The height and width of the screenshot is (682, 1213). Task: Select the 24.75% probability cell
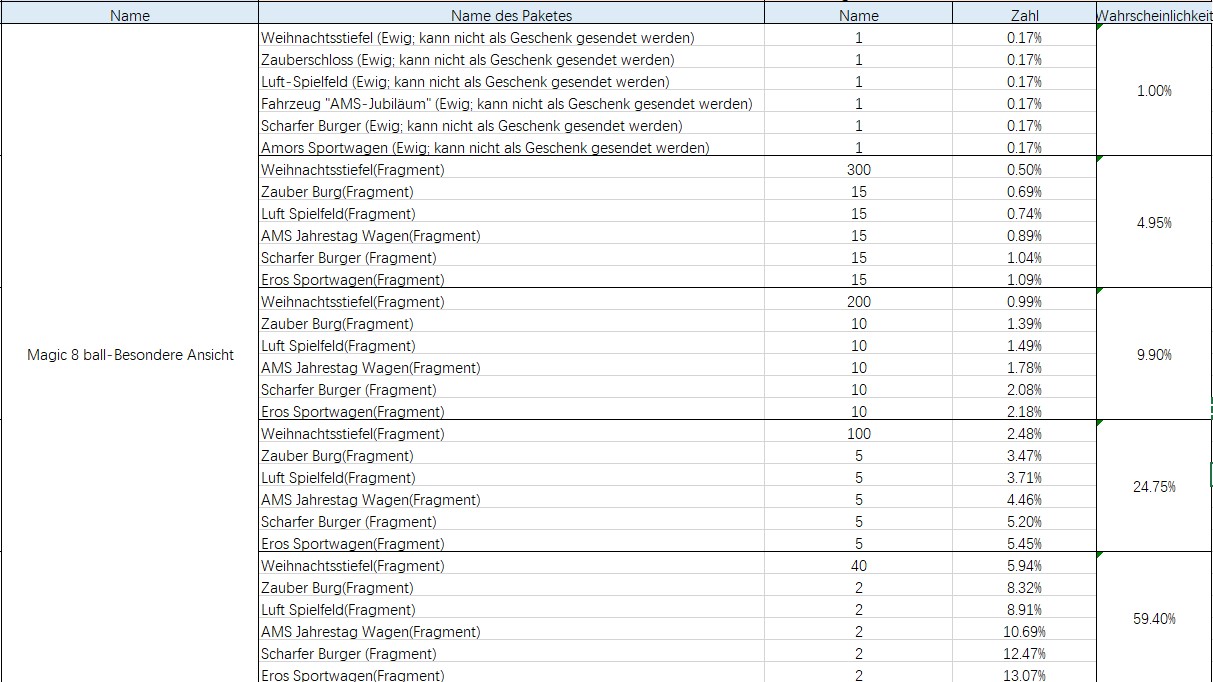tap(1155, 486)
